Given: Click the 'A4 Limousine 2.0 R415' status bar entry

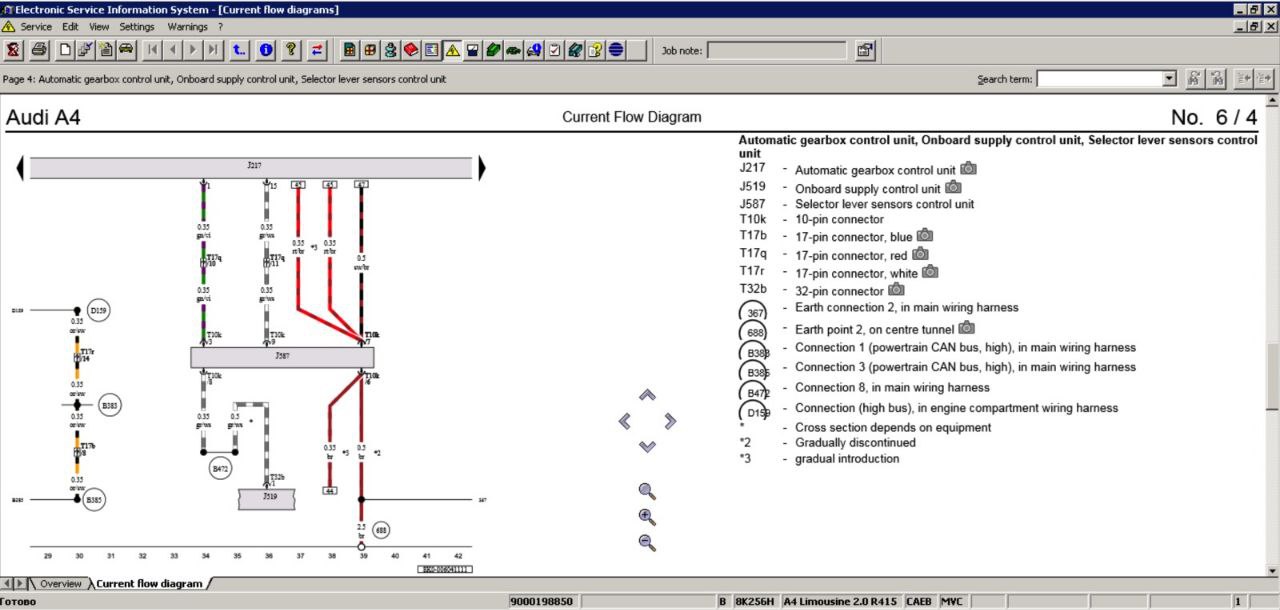Looking at the screenshot, I should (841, 602).
